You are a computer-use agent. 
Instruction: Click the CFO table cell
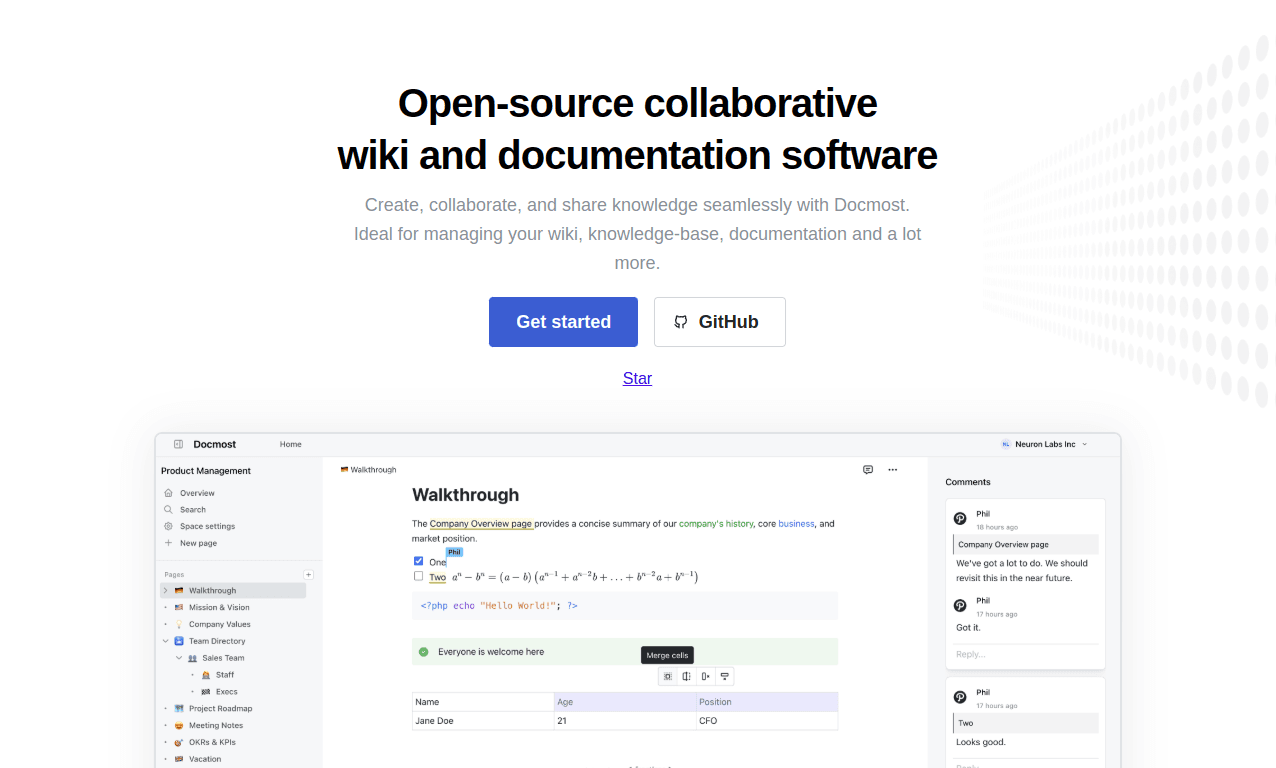(x=767, y=720)
